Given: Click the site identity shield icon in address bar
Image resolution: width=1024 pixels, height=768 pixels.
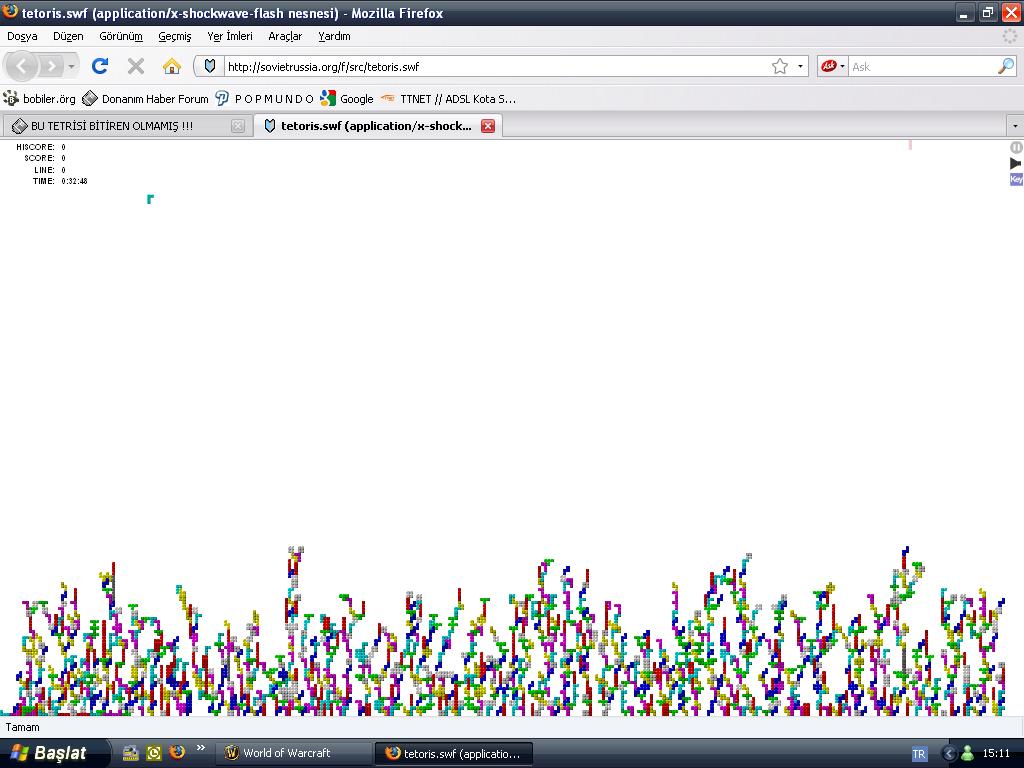Looking at the screenshot, I should (x=210, y=66).
